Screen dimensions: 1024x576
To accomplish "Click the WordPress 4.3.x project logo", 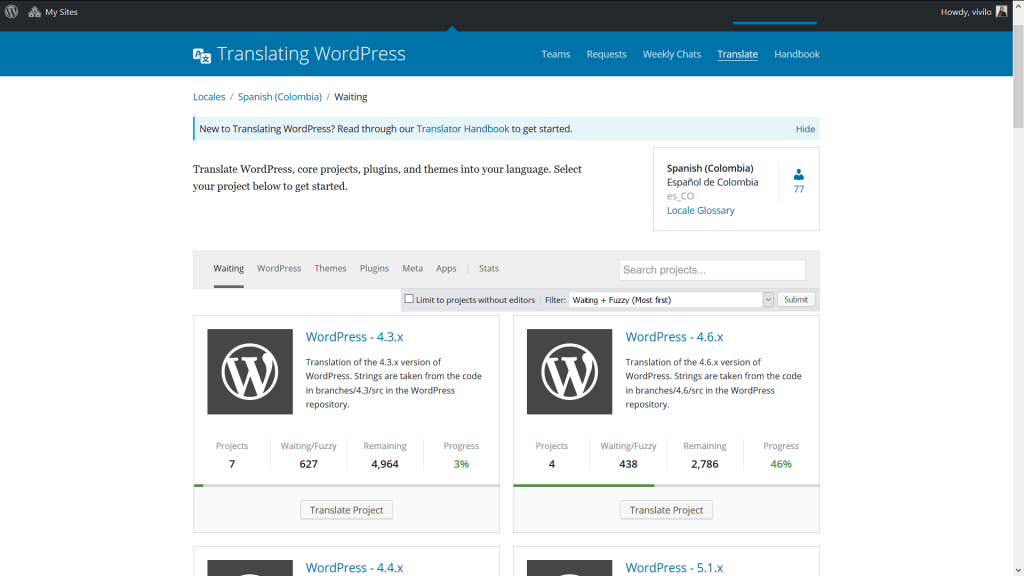I will (250, 372).
